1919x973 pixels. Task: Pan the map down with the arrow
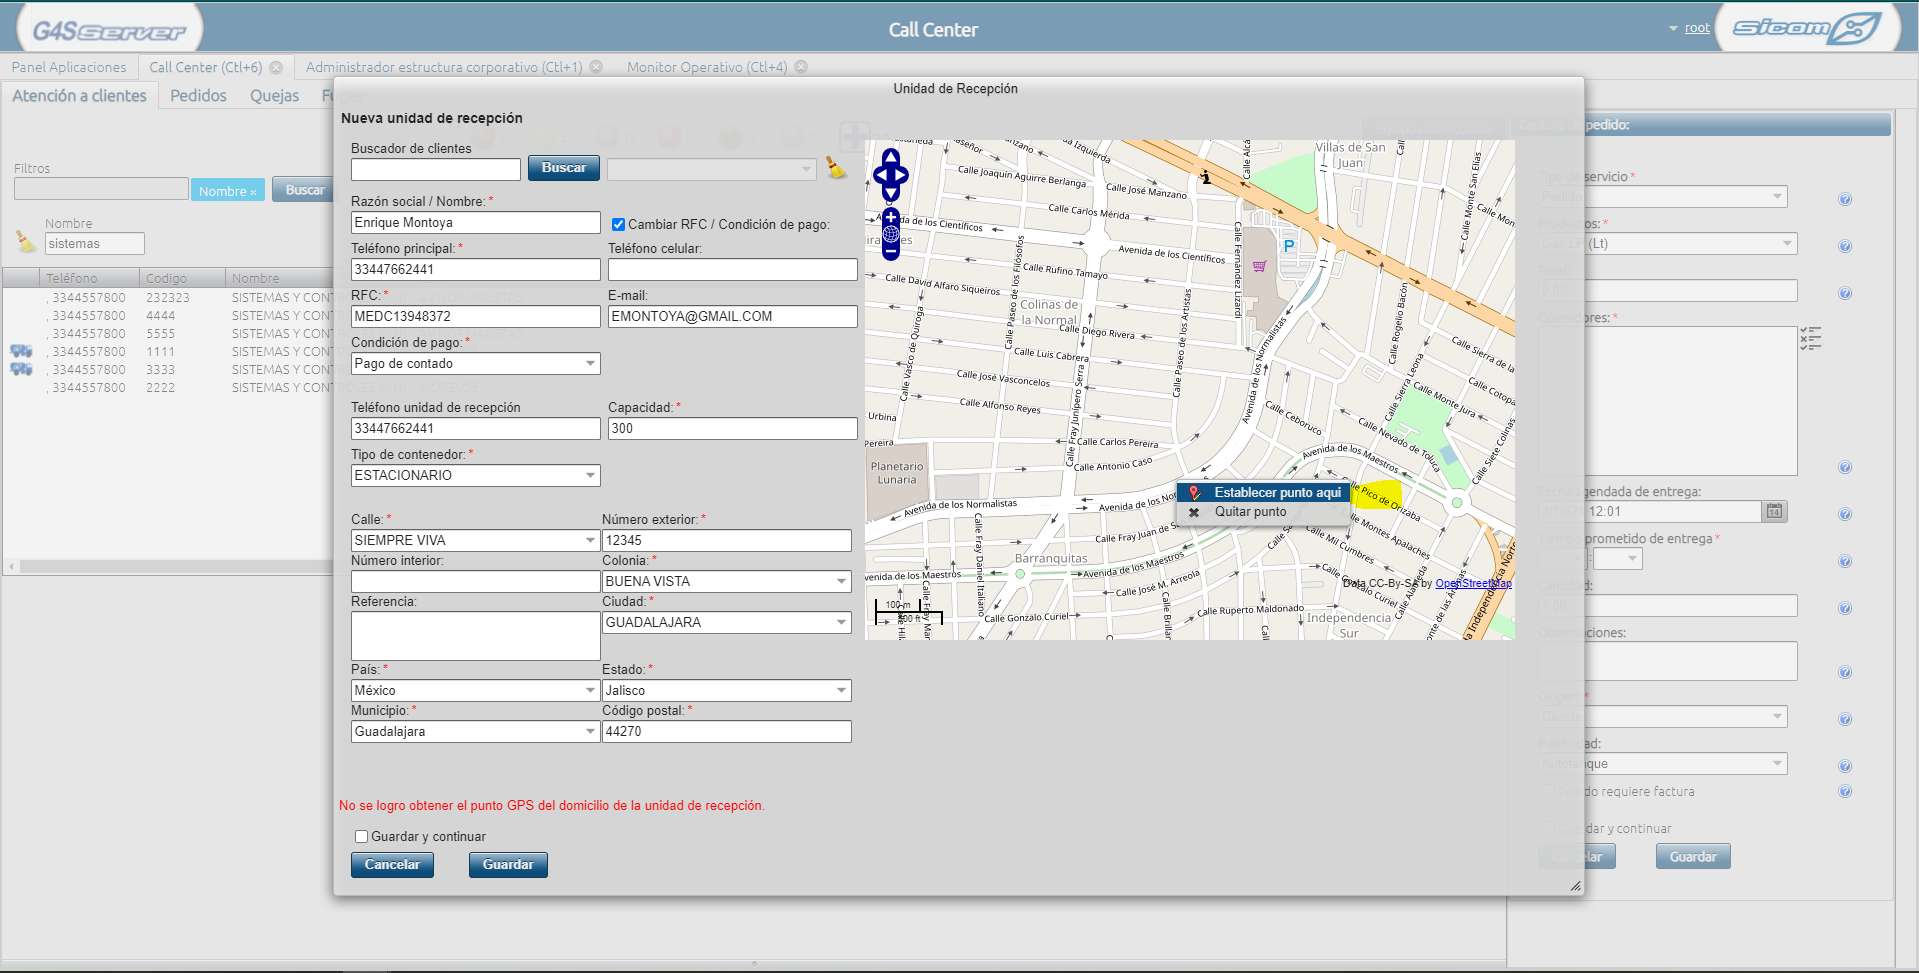pyautogui.click(x=890, y=193)
